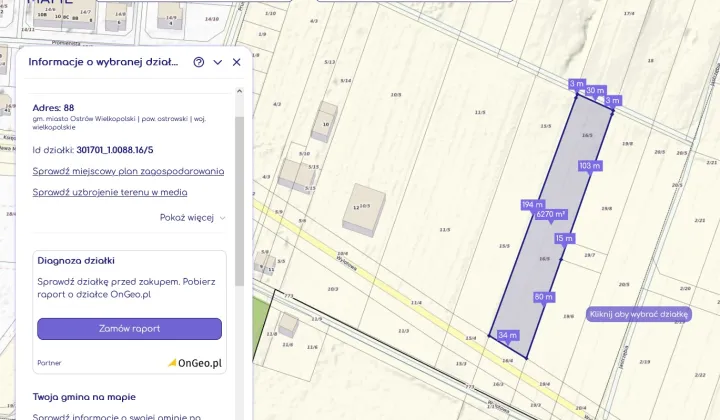Check the utilities link 'uzbrojenie terenu w media'

tap(110, 192)
